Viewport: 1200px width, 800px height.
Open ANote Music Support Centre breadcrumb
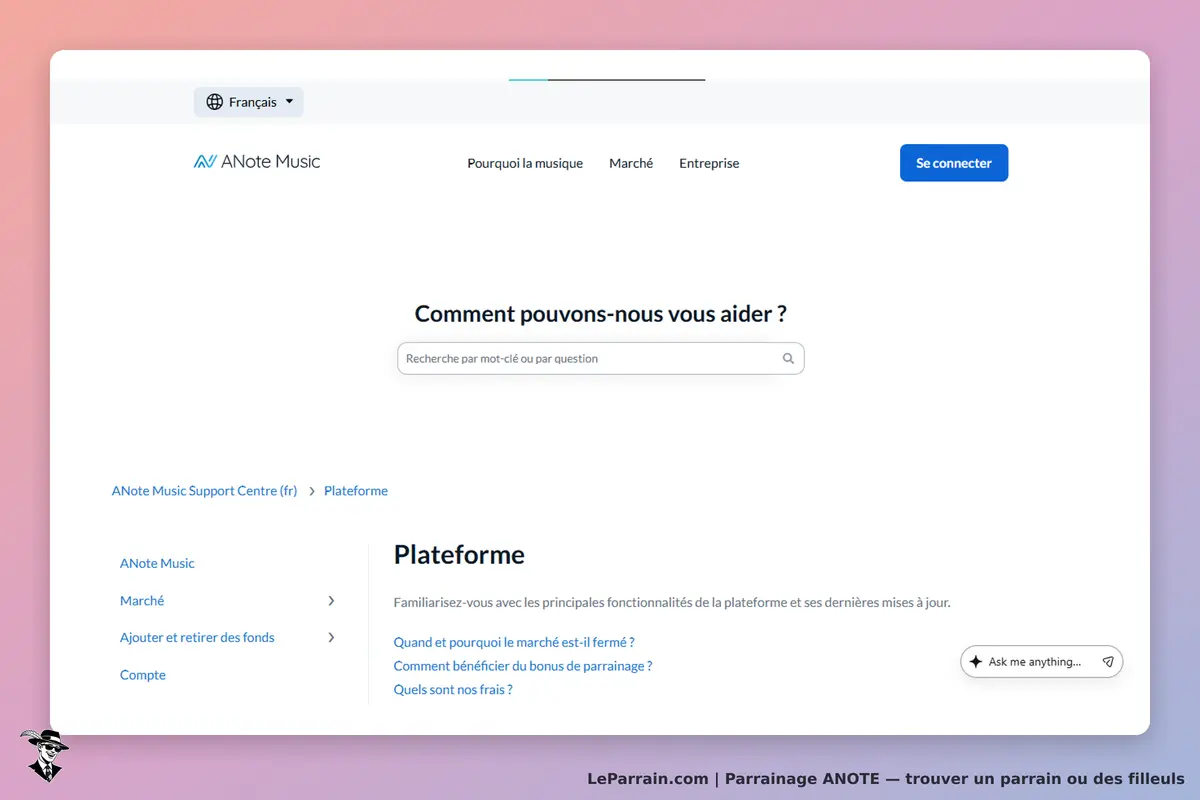(204, 491)
